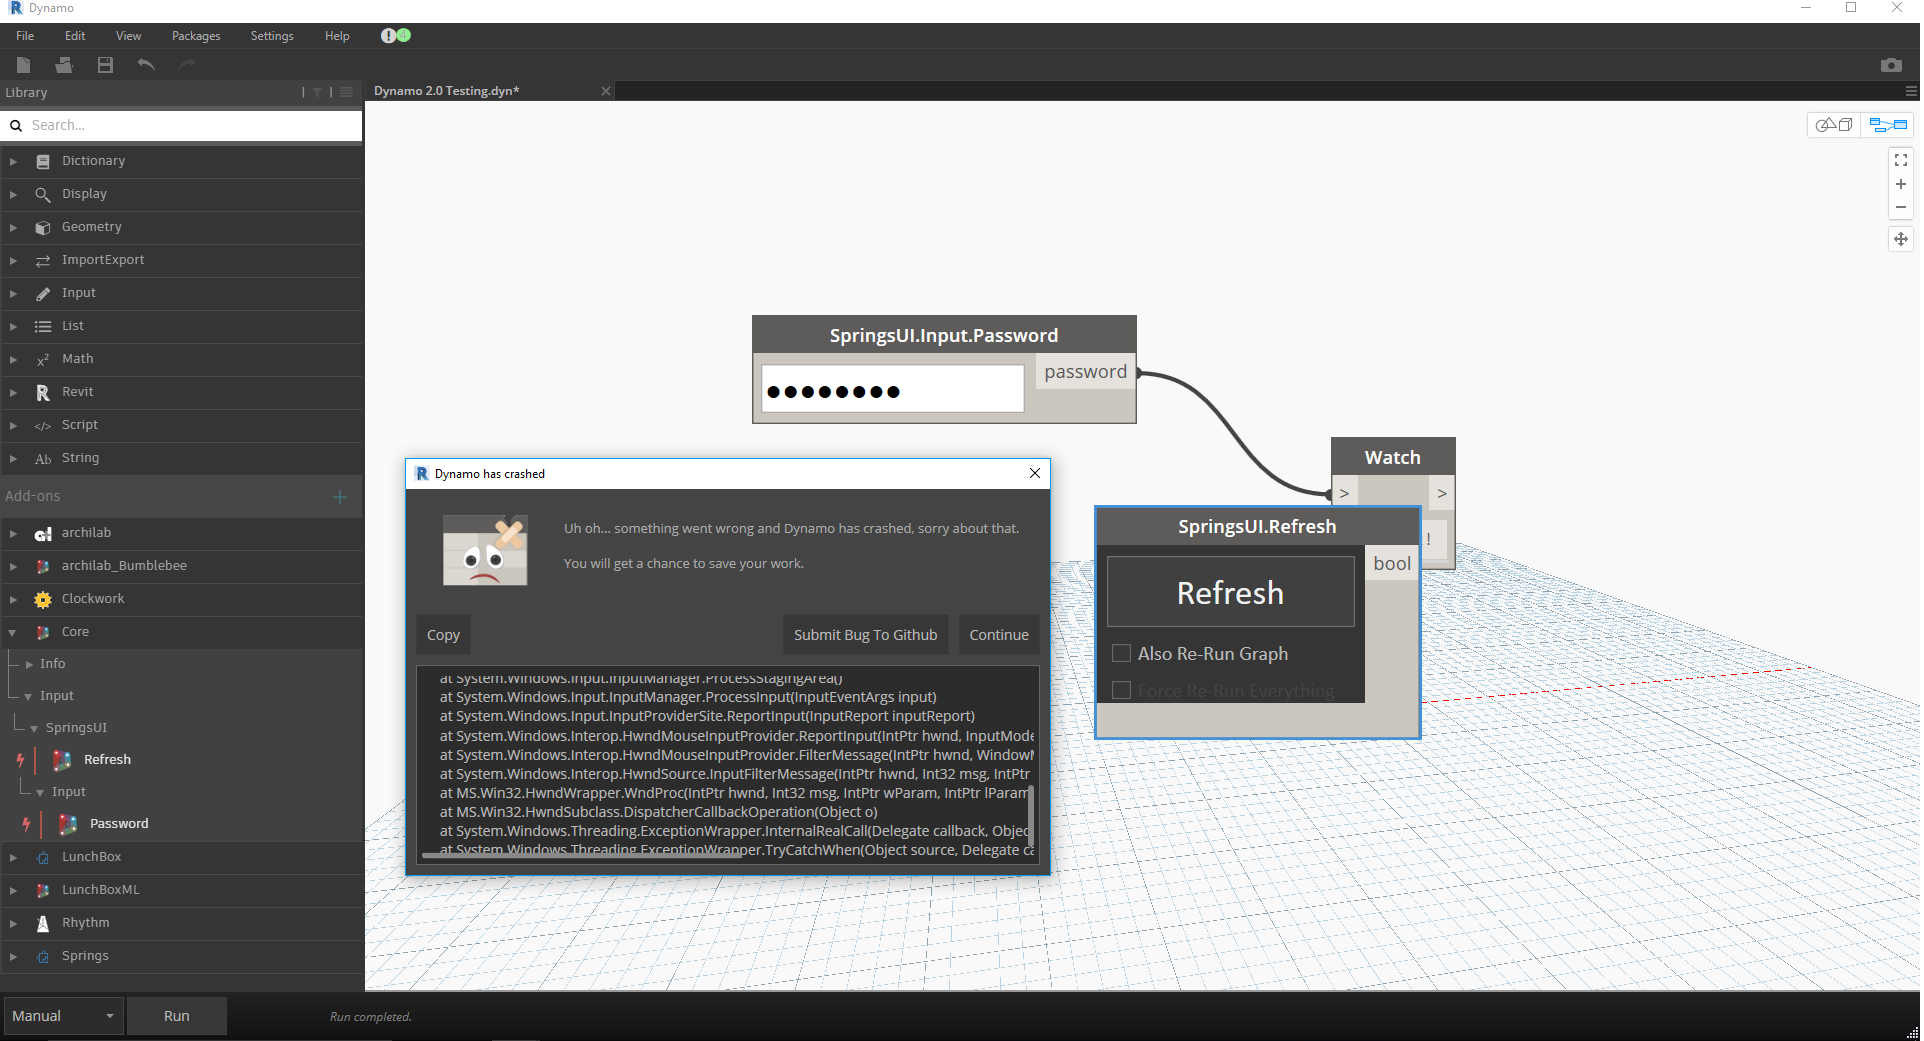The height and width of the screenshot is (1041, 1924).
Task: Click the Run button
Action: point(176,1015)
